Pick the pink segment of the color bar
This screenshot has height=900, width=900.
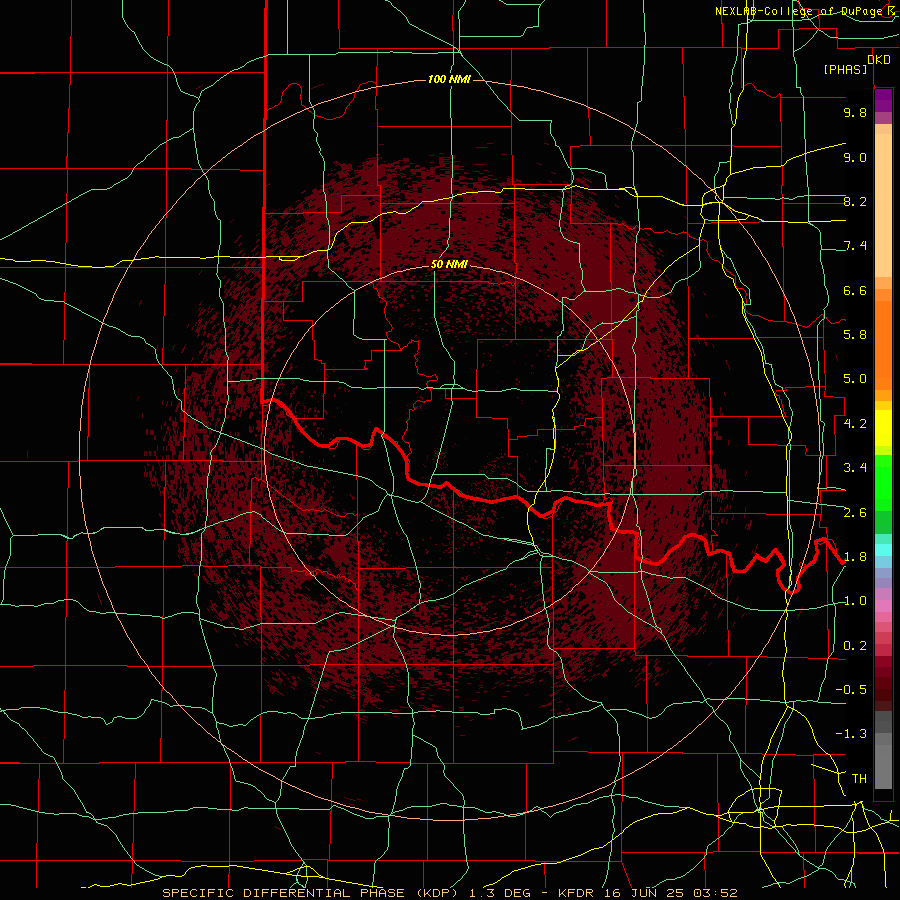883,606
